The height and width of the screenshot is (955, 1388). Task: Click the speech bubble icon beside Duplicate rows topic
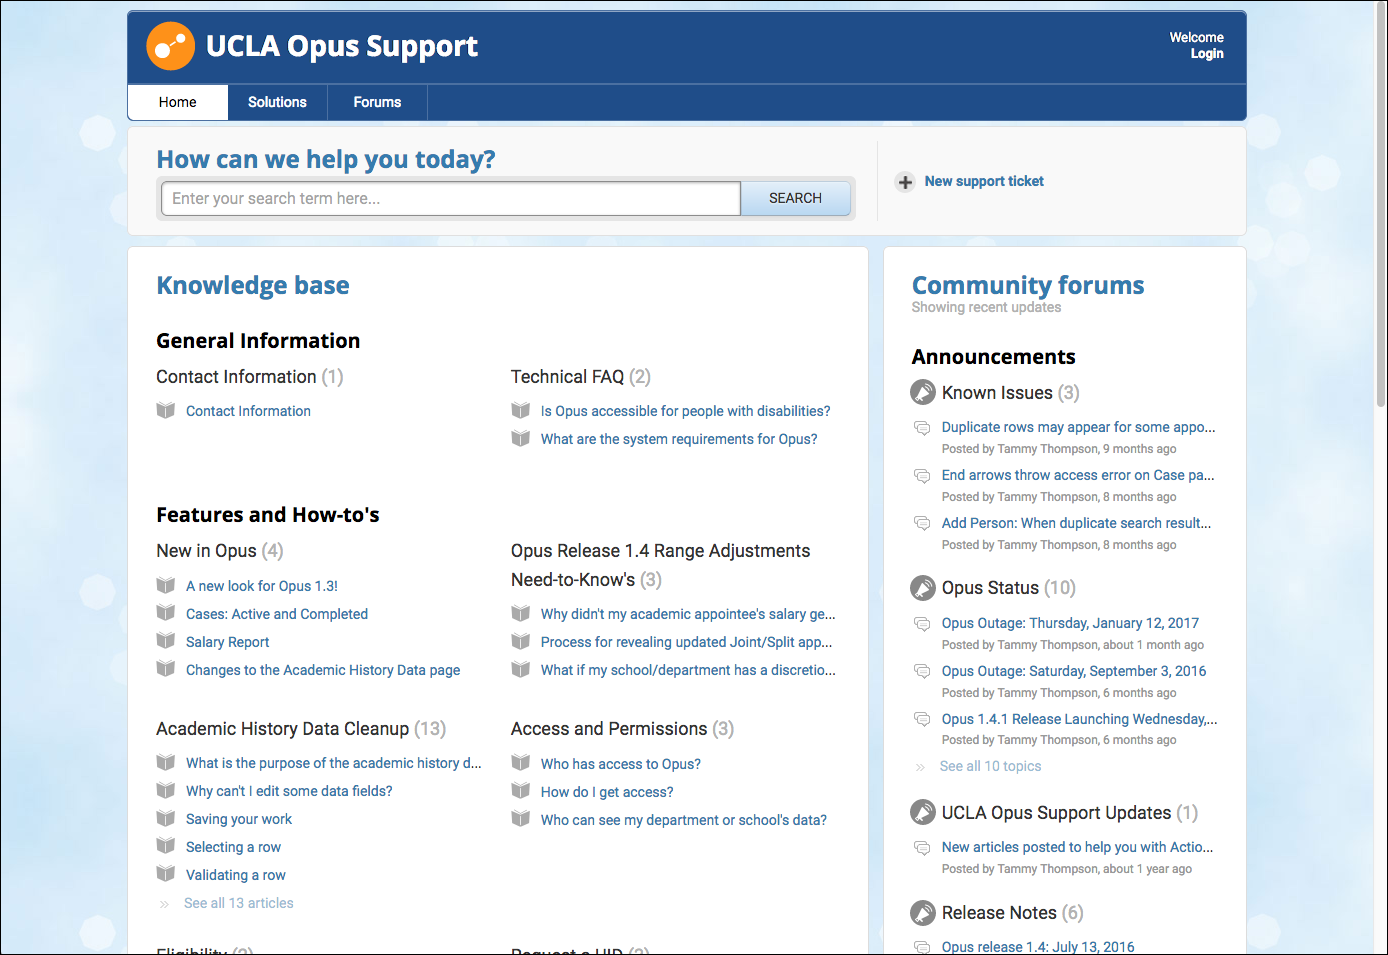tap(922, 428)
